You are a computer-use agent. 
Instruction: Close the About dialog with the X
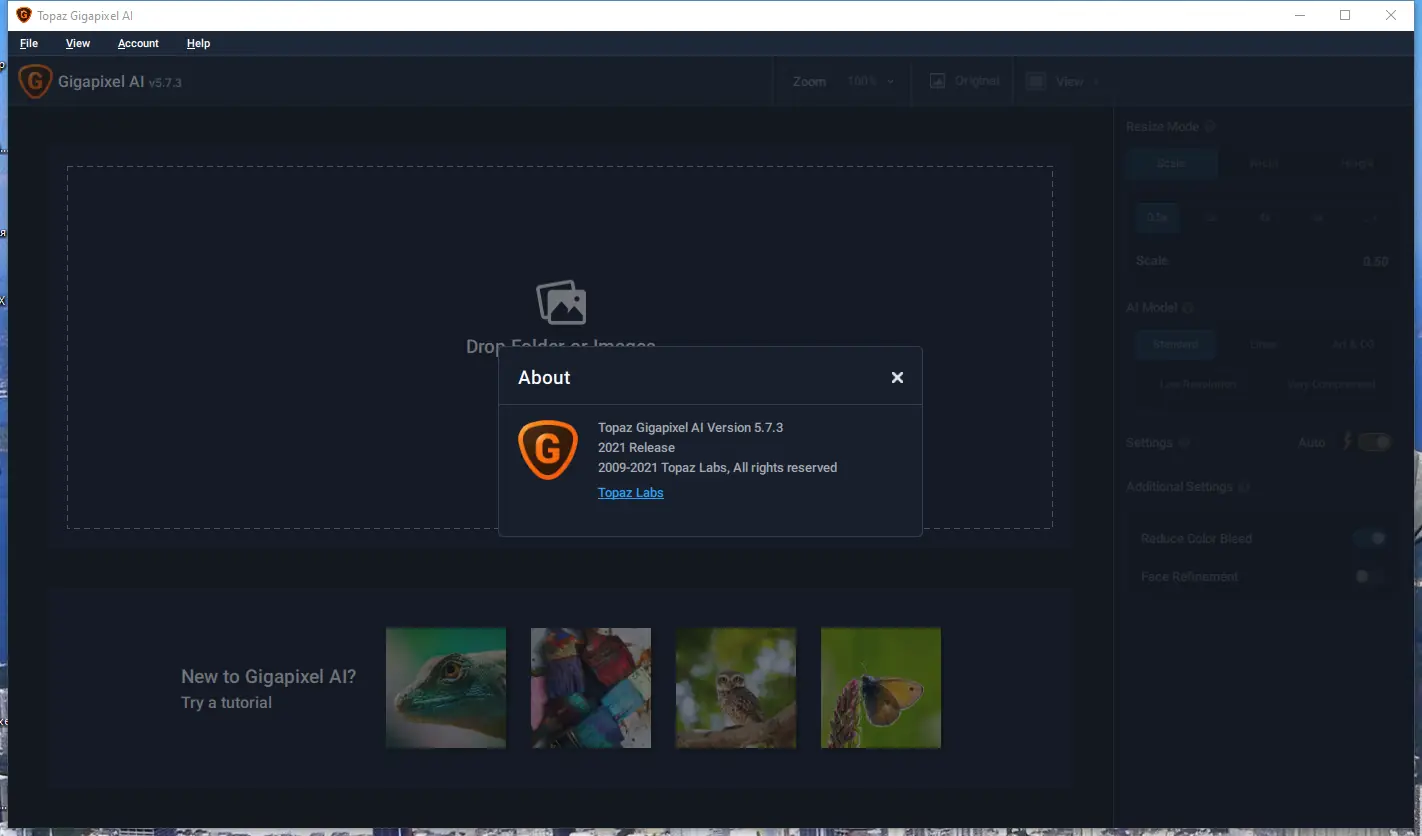click(897, 377)
